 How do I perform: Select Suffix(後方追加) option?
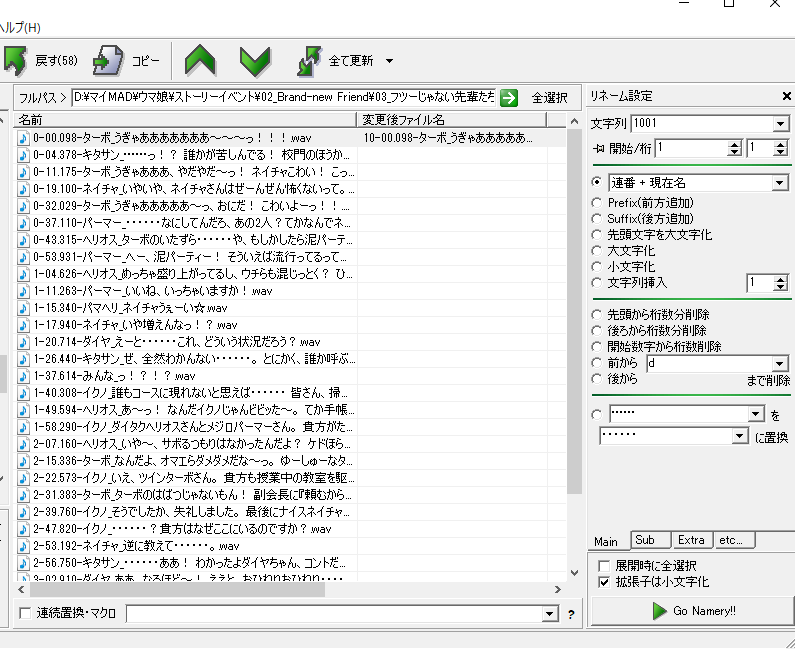(x=597, y=219)
